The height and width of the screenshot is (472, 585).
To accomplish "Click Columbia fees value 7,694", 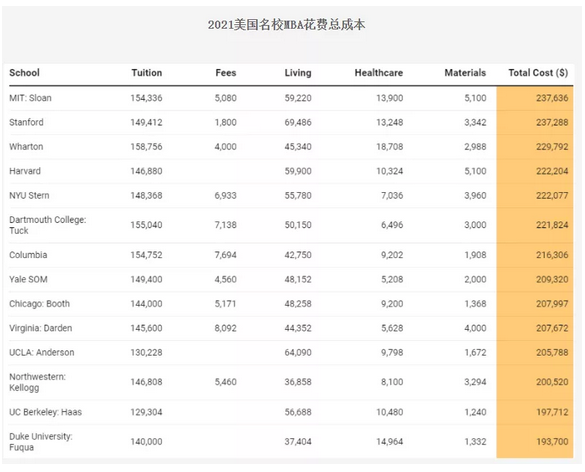I will (x=225, y=255).
